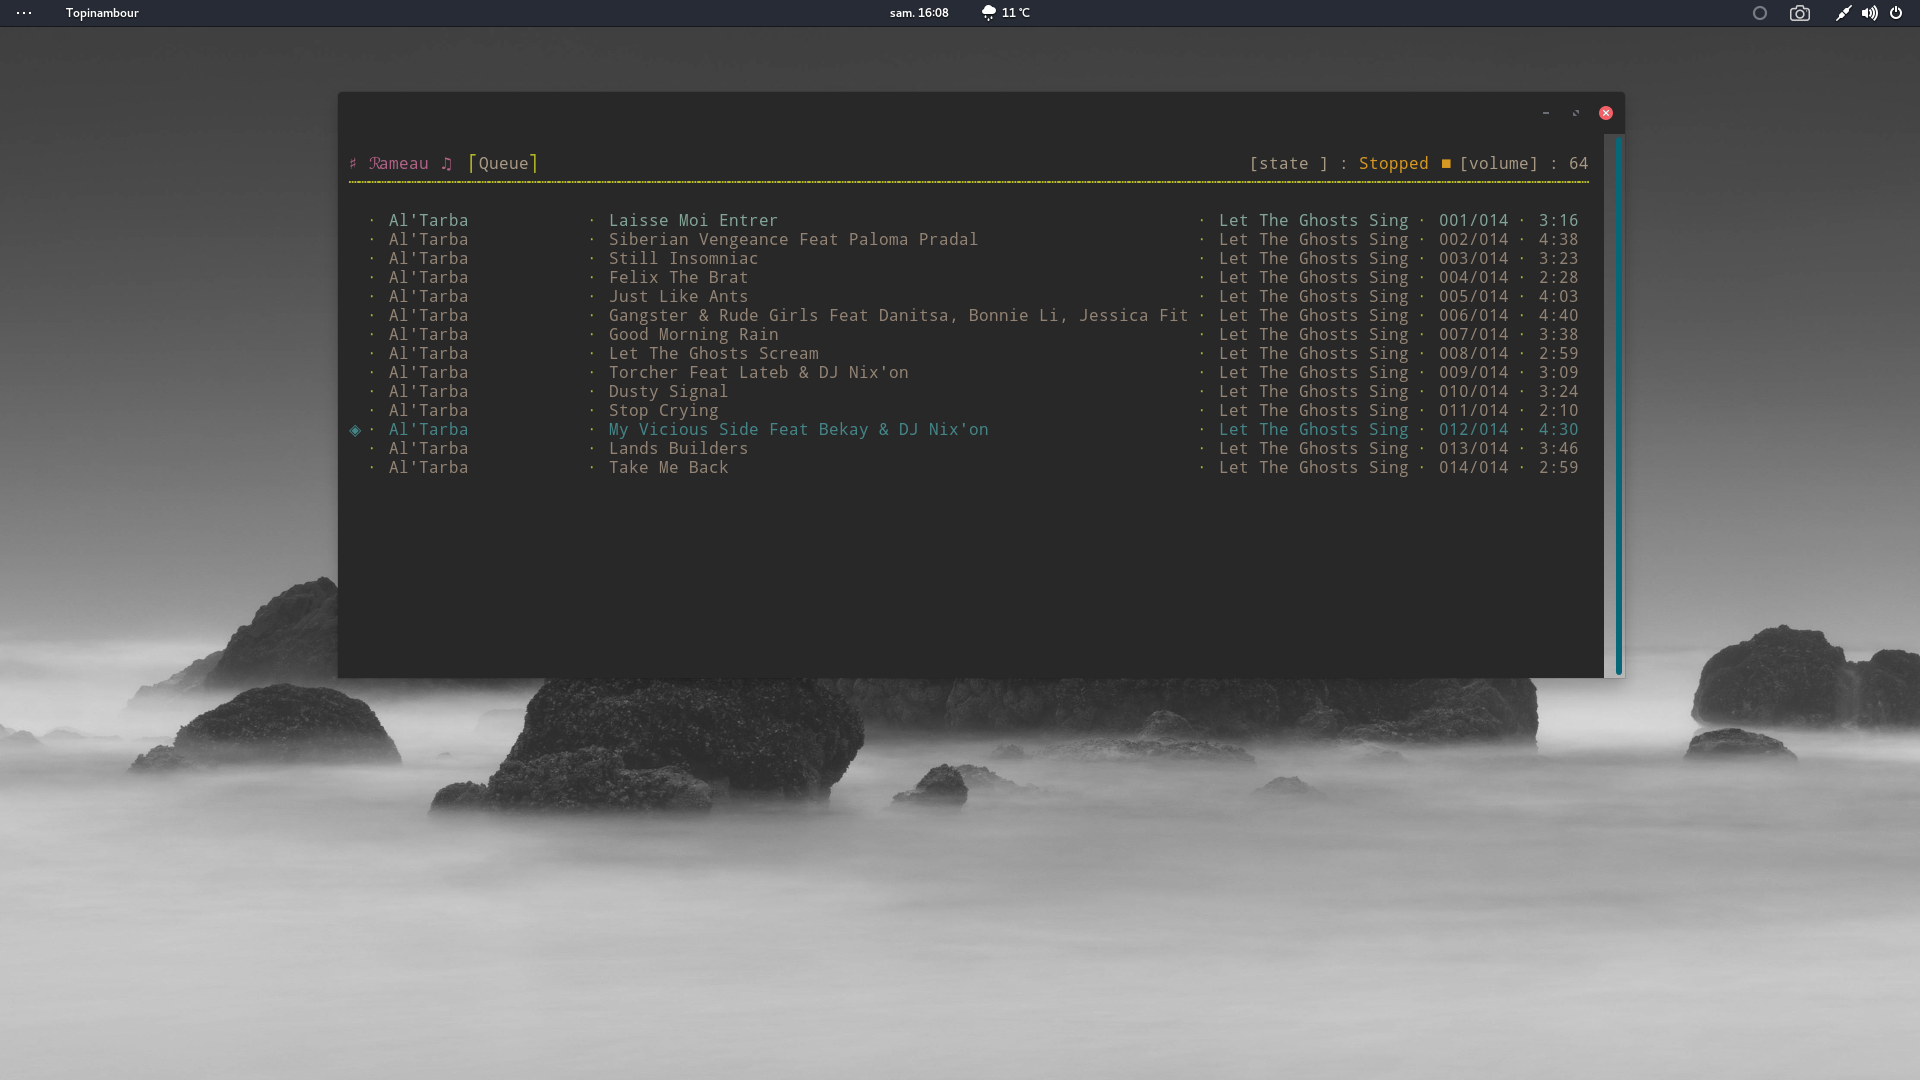
Task: Click the volume value 64
Action: coord(1578,163)
